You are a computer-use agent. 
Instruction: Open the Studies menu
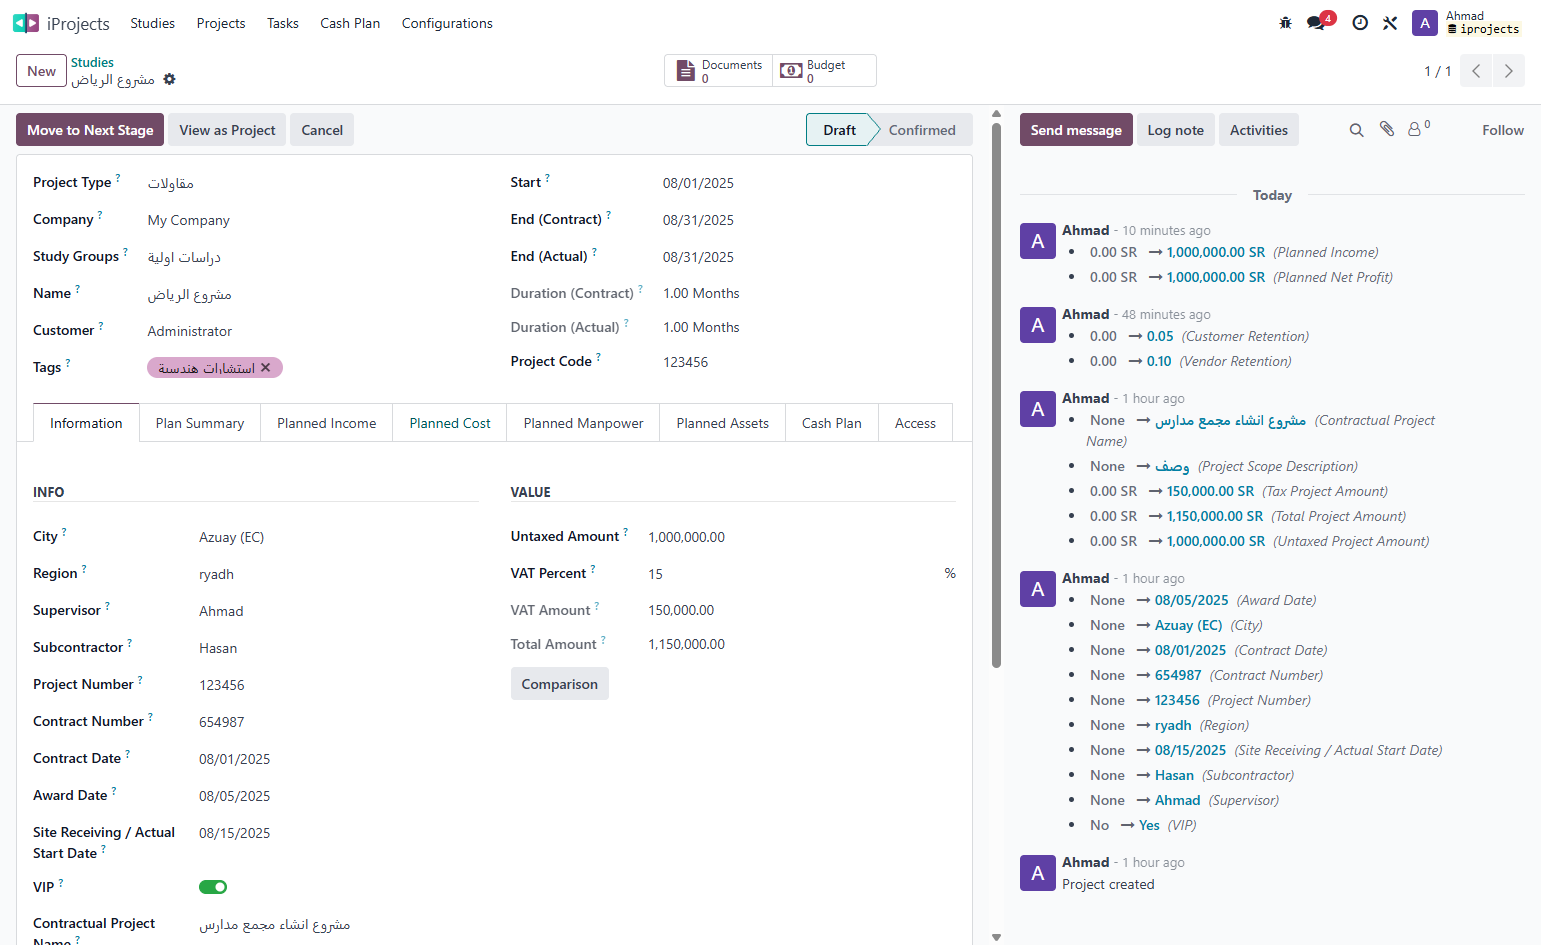click(x=153, y=23)
